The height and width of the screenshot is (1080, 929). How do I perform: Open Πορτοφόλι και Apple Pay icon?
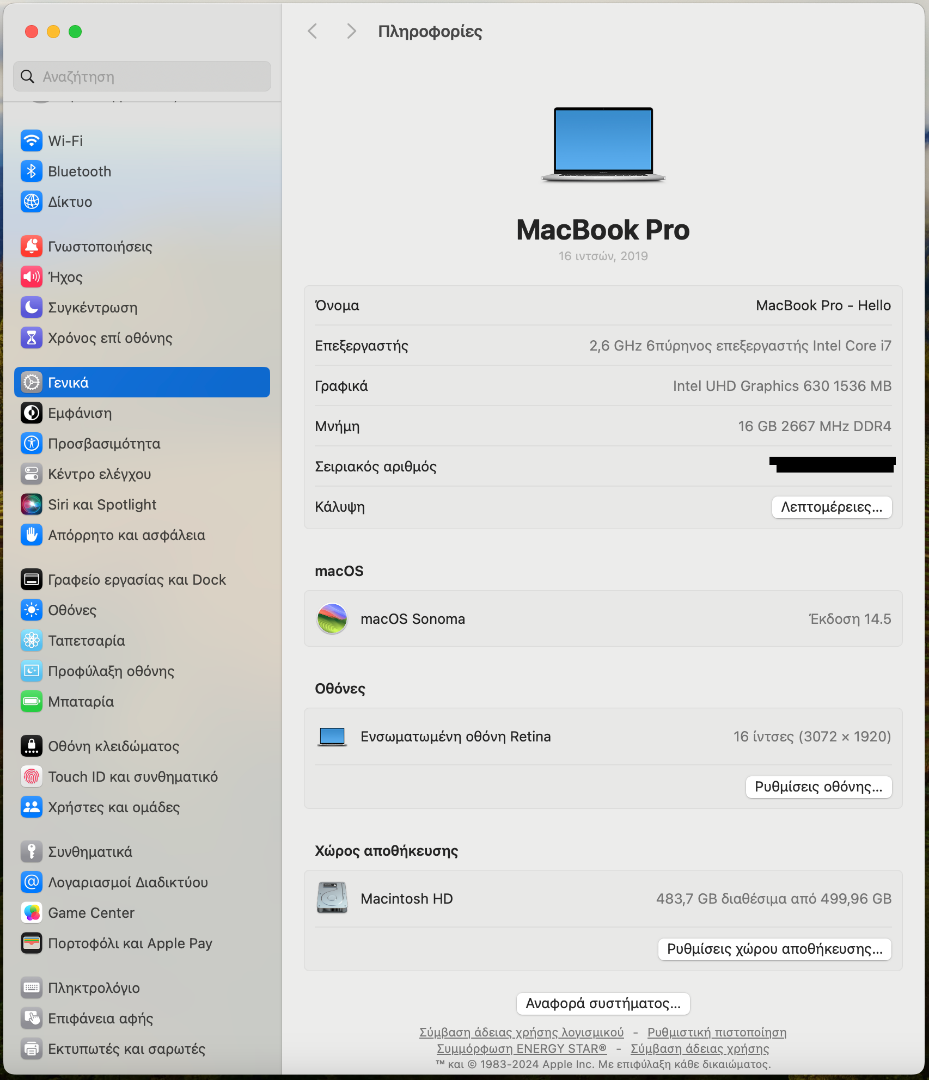click(x=31, y=943)
